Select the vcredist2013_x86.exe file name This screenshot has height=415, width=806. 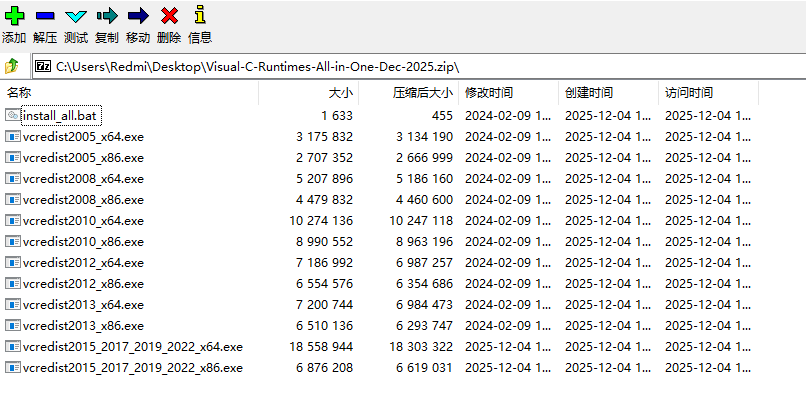point(83,326)
